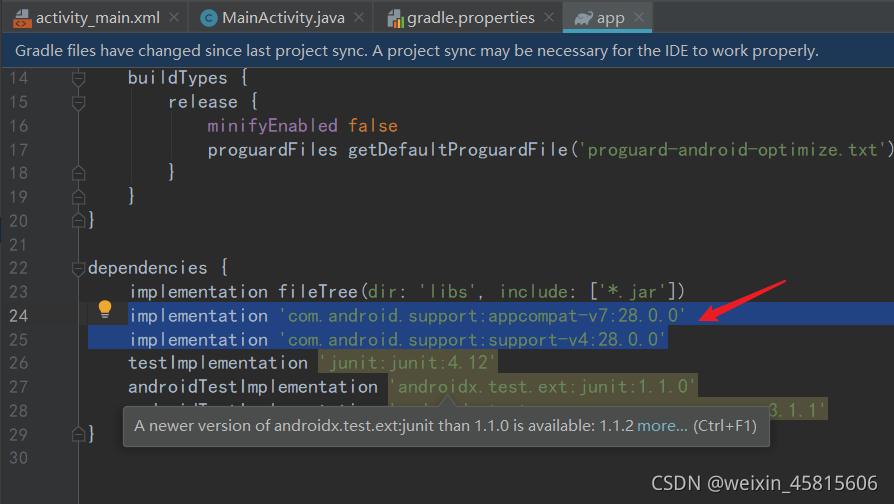
Task: Click the appcompat-v7:28.0.0 dependency string
Action: click(482, 315)
